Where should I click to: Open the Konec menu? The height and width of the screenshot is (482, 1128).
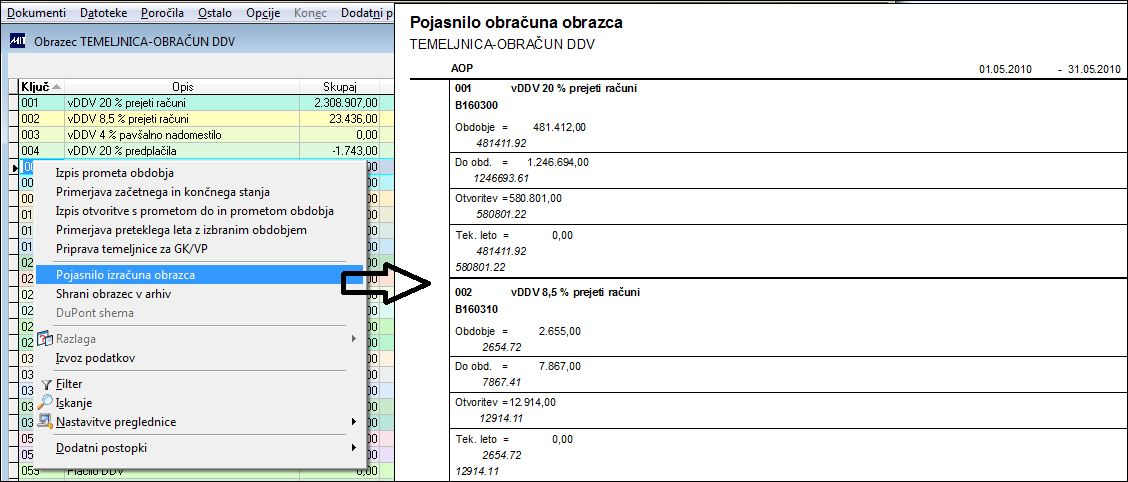(x=310, y=13)
